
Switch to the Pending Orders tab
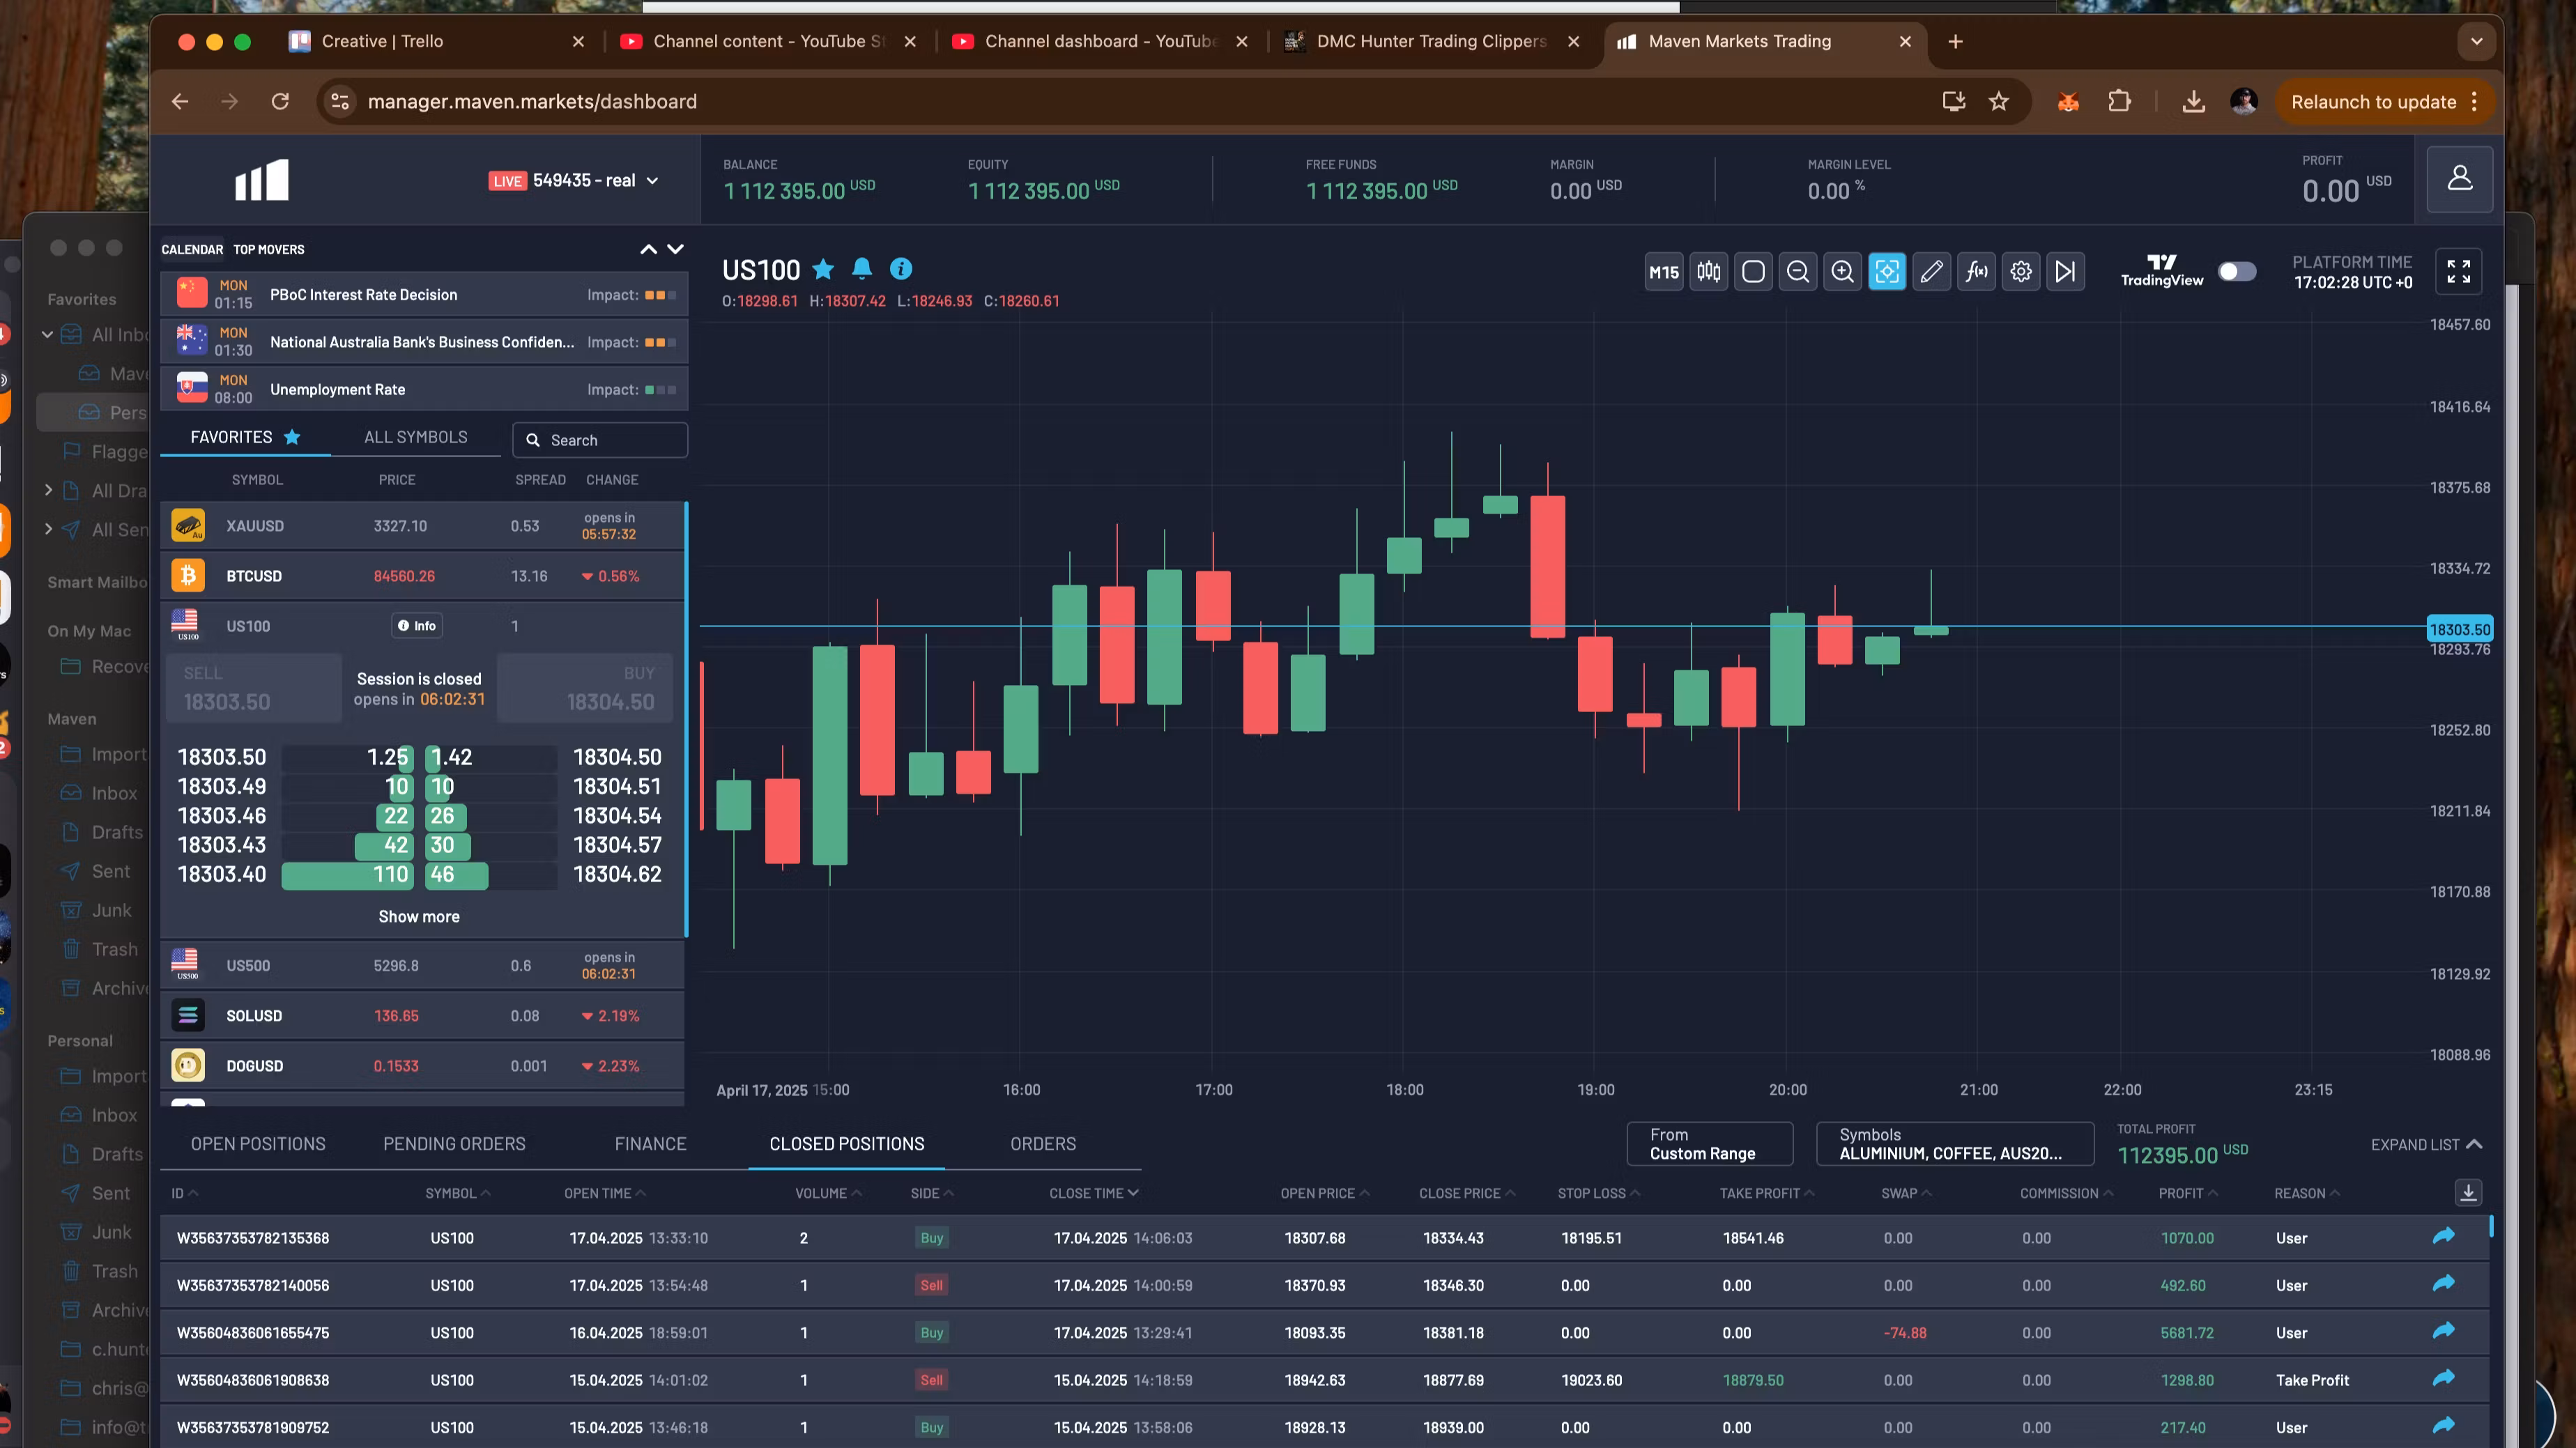pos(454,1144)
